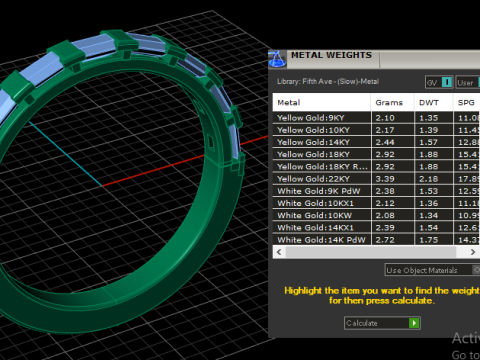Select the Yellow Gold:14KY row
This screenshot has width=480, height=360.
click(376, 142)
